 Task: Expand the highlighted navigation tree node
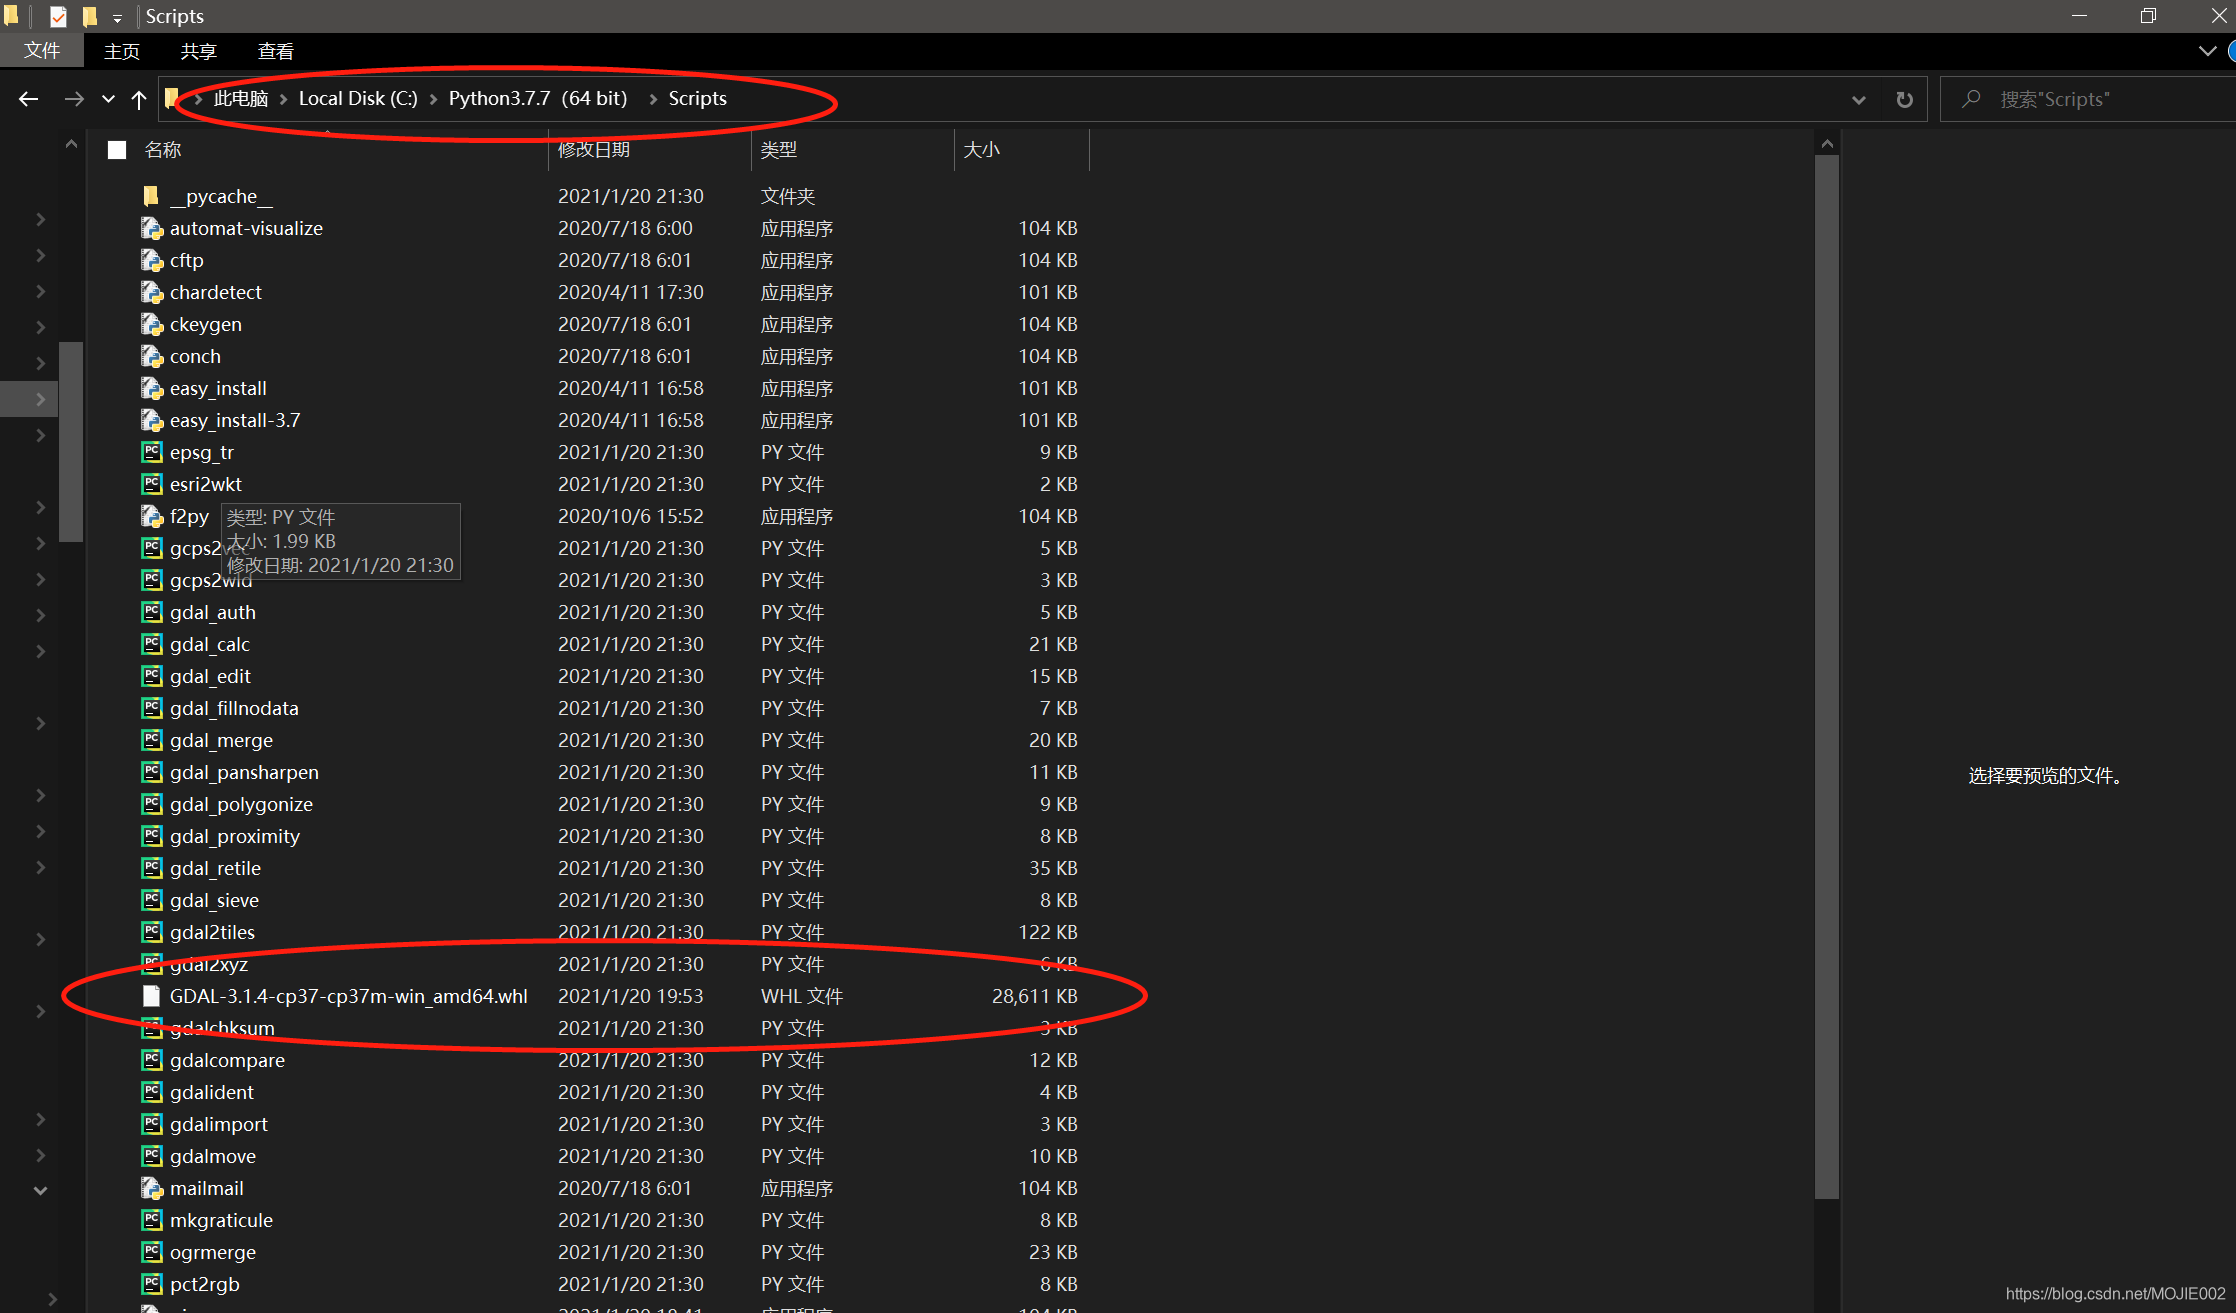(x=40, y=399)
